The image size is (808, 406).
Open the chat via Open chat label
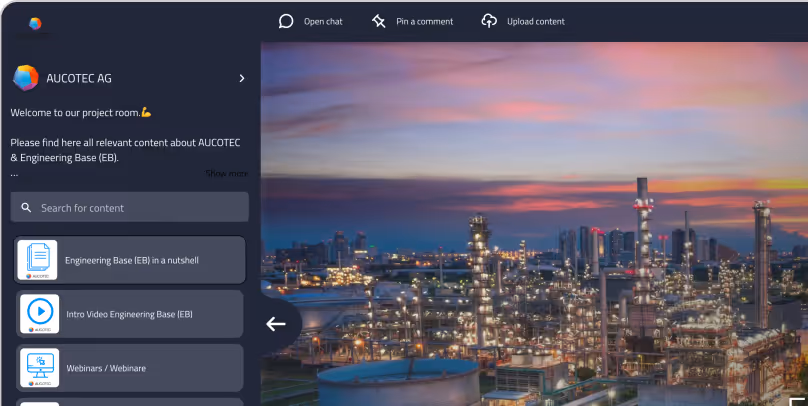pyautogui.click(x=323, y=22)
